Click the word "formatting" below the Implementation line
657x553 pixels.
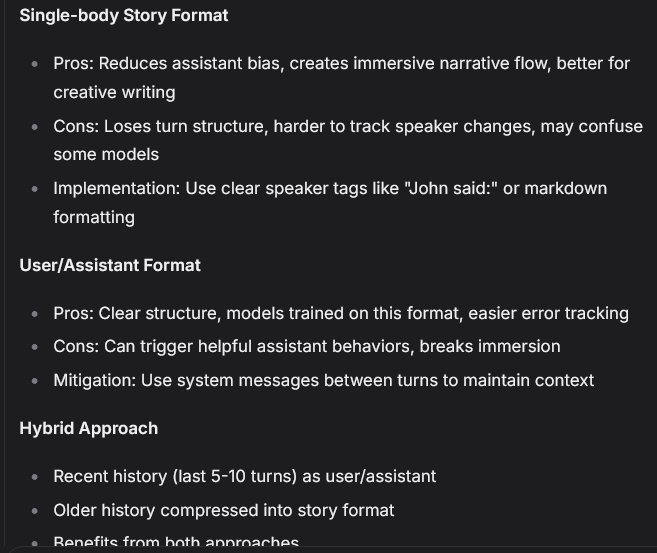pos(94,217)
